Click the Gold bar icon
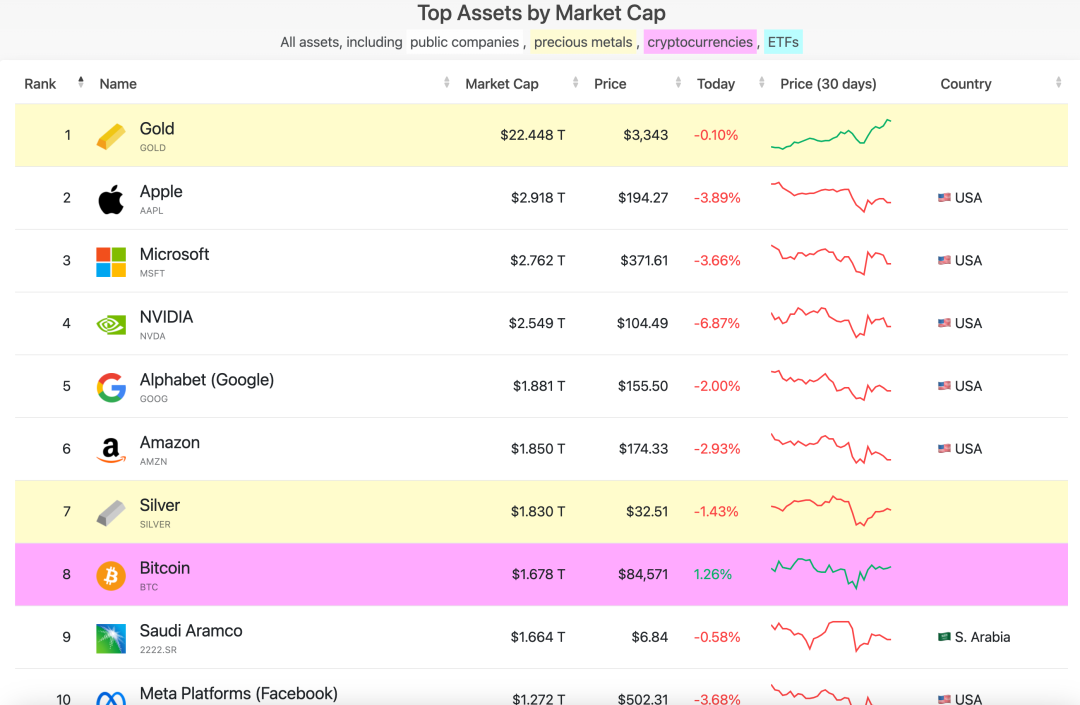The width and height of the screenshot is (1080, 705). pos(111,136)
